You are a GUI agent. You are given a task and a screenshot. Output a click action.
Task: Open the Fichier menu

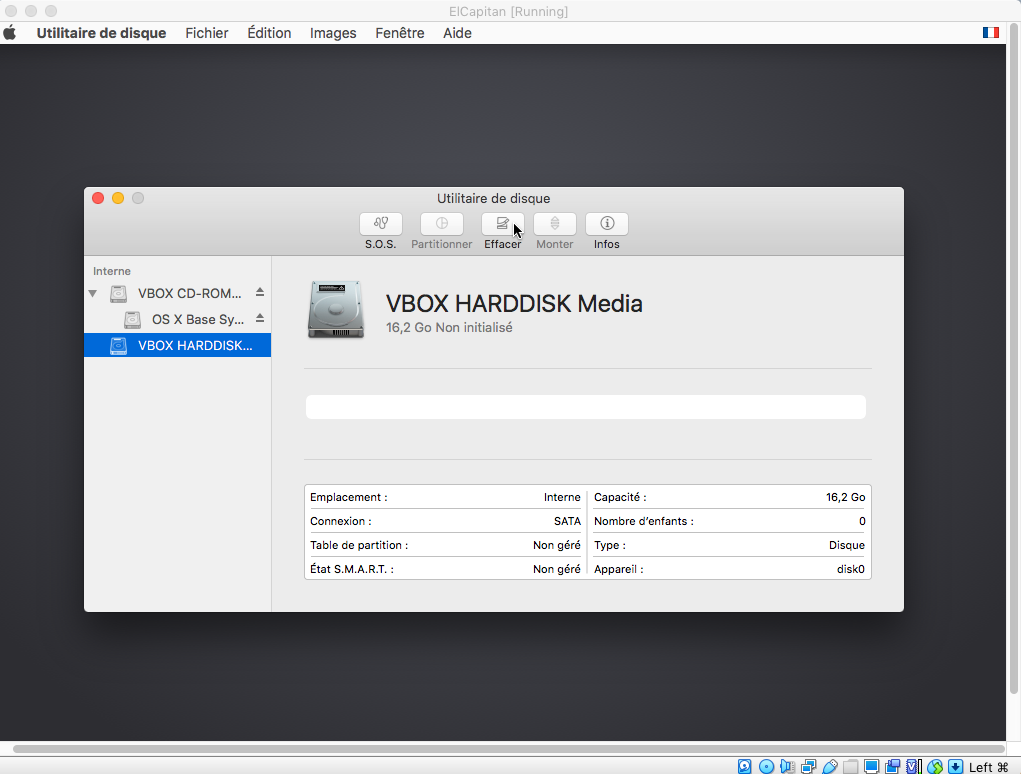(206, 33)
